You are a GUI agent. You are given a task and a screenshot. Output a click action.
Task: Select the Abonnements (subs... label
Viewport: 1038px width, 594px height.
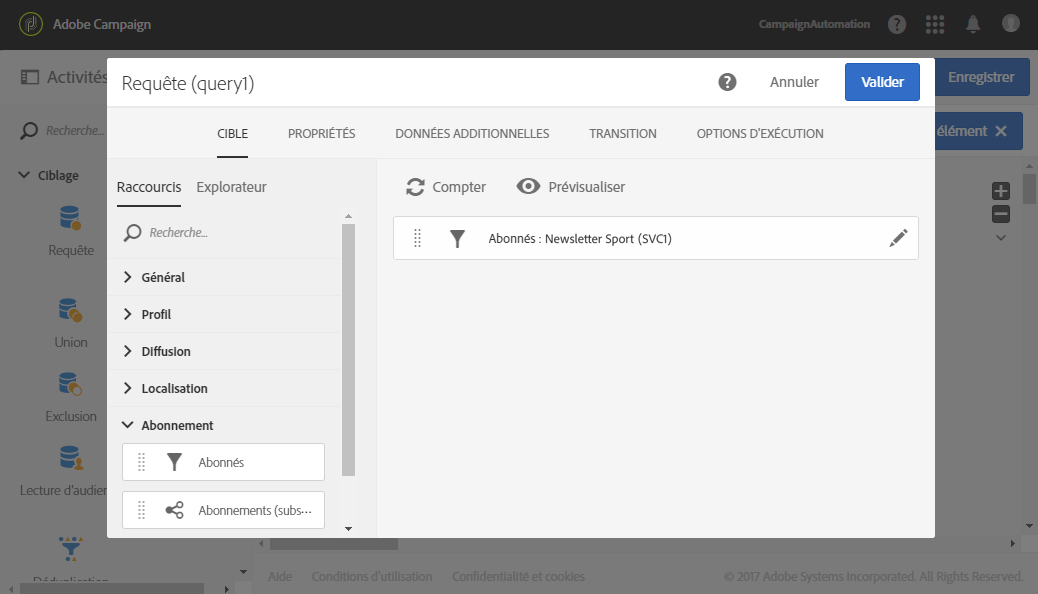[x=255, y=511]
